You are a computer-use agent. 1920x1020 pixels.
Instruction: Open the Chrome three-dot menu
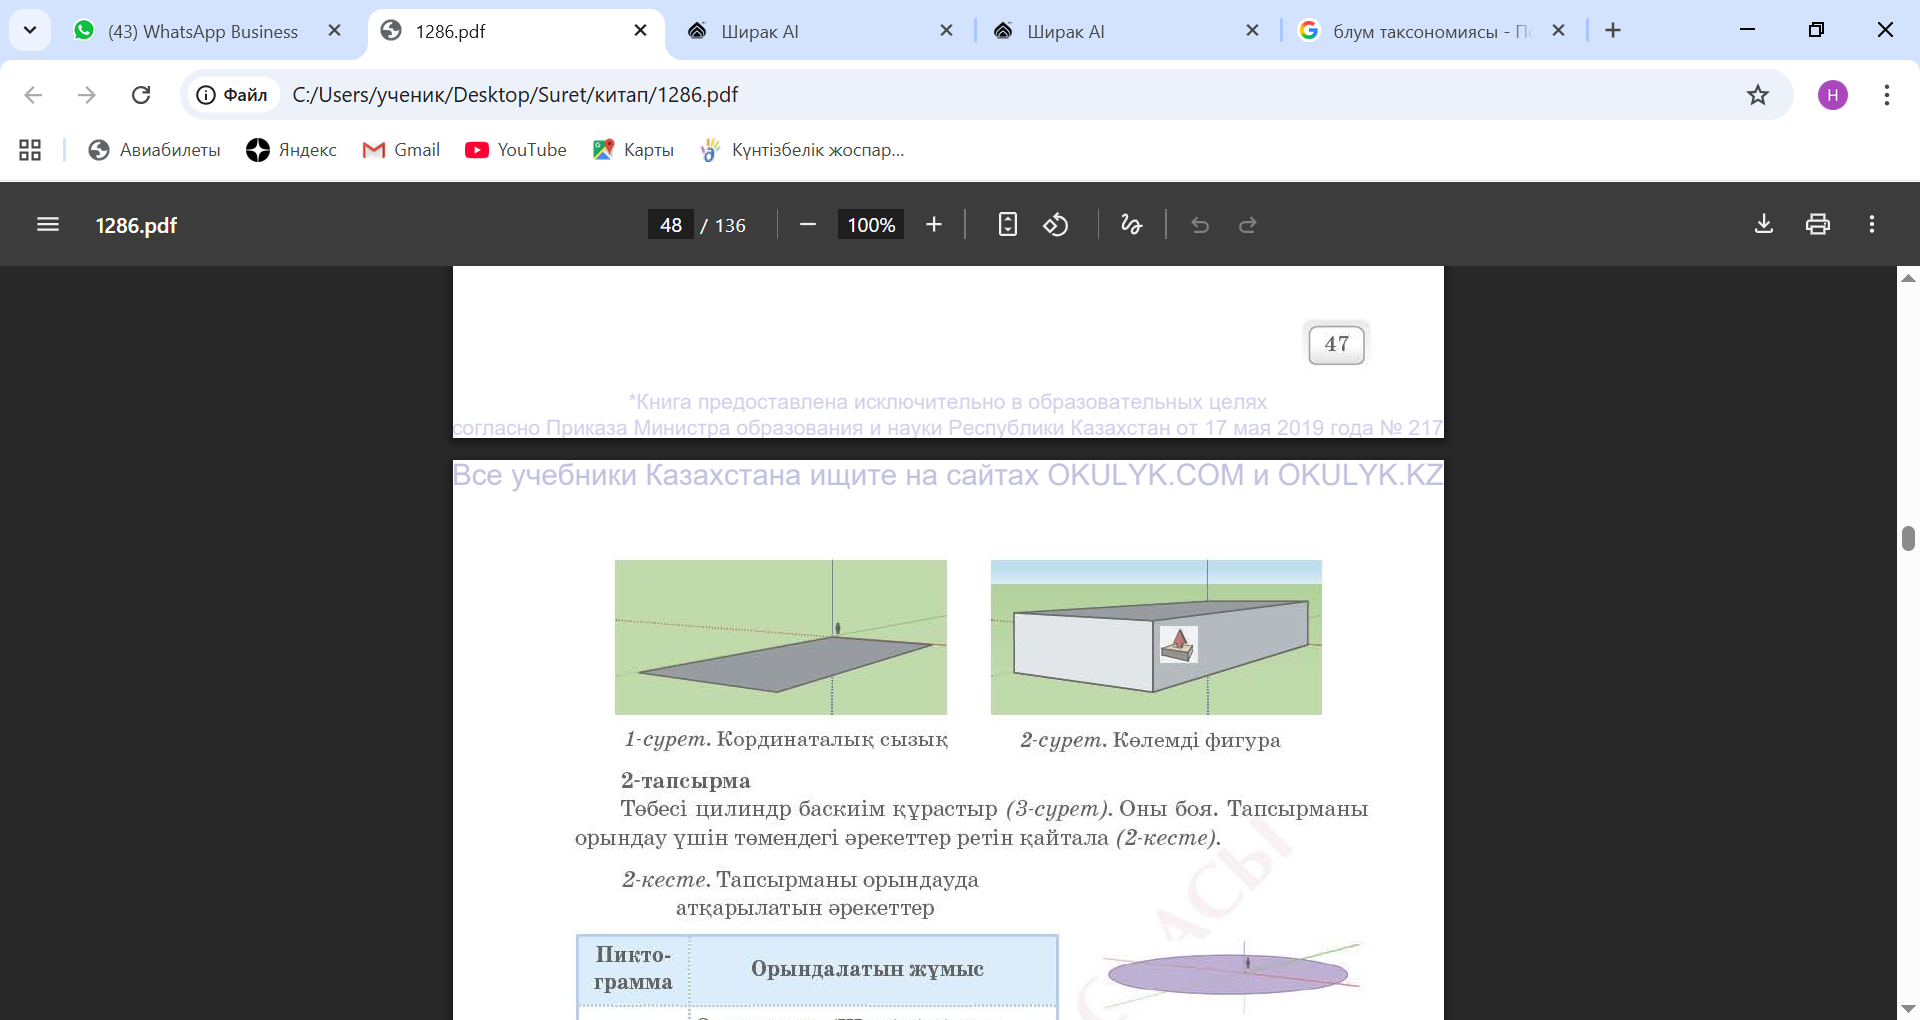1887,95
